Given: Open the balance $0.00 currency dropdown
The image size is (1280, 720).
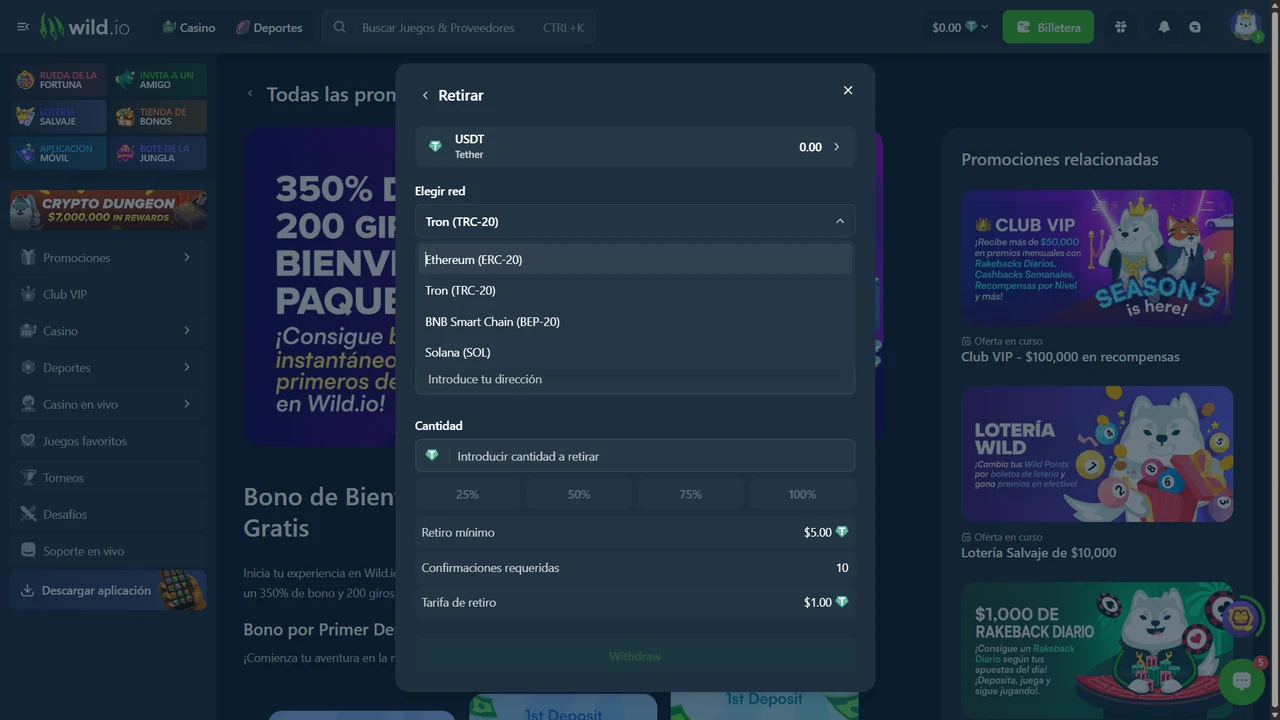Looking at the screenshot, I should pos(959,27).
